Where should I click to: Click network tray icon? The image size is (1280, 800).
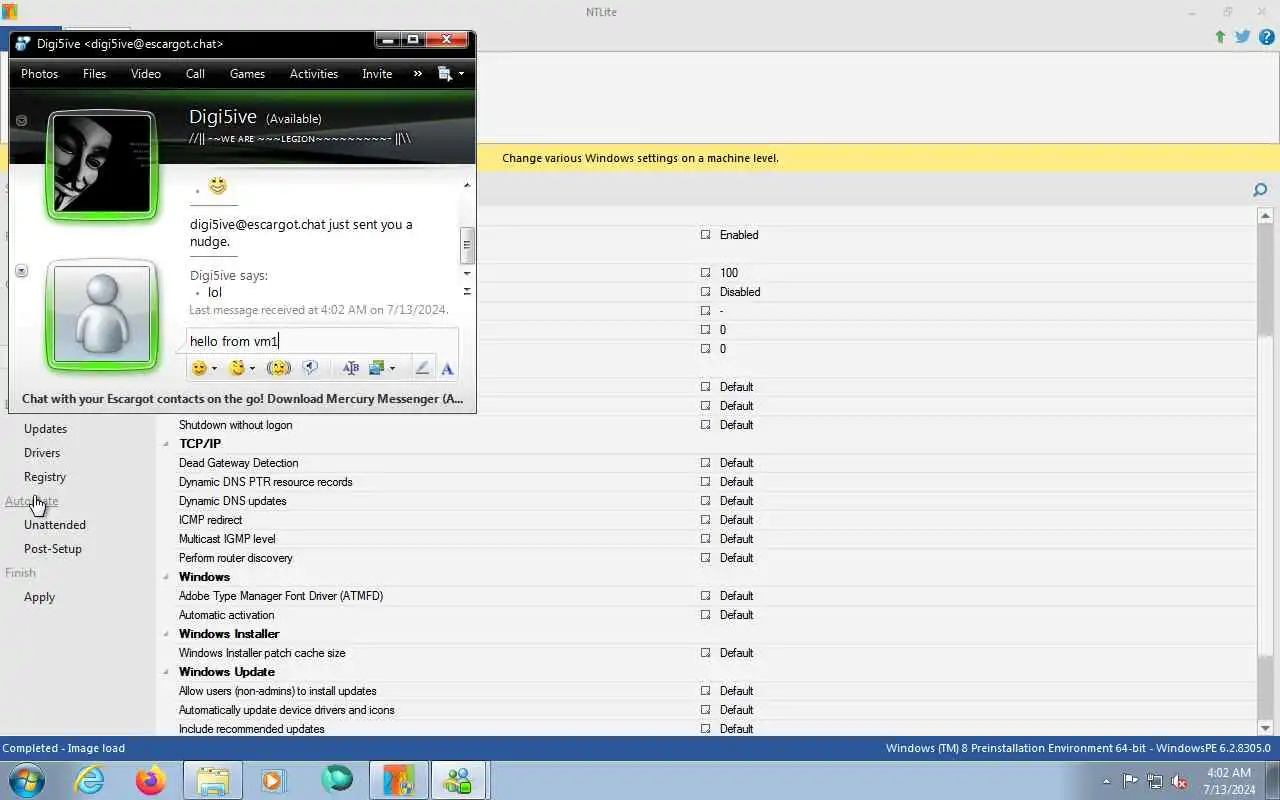tap(1155, 781)
